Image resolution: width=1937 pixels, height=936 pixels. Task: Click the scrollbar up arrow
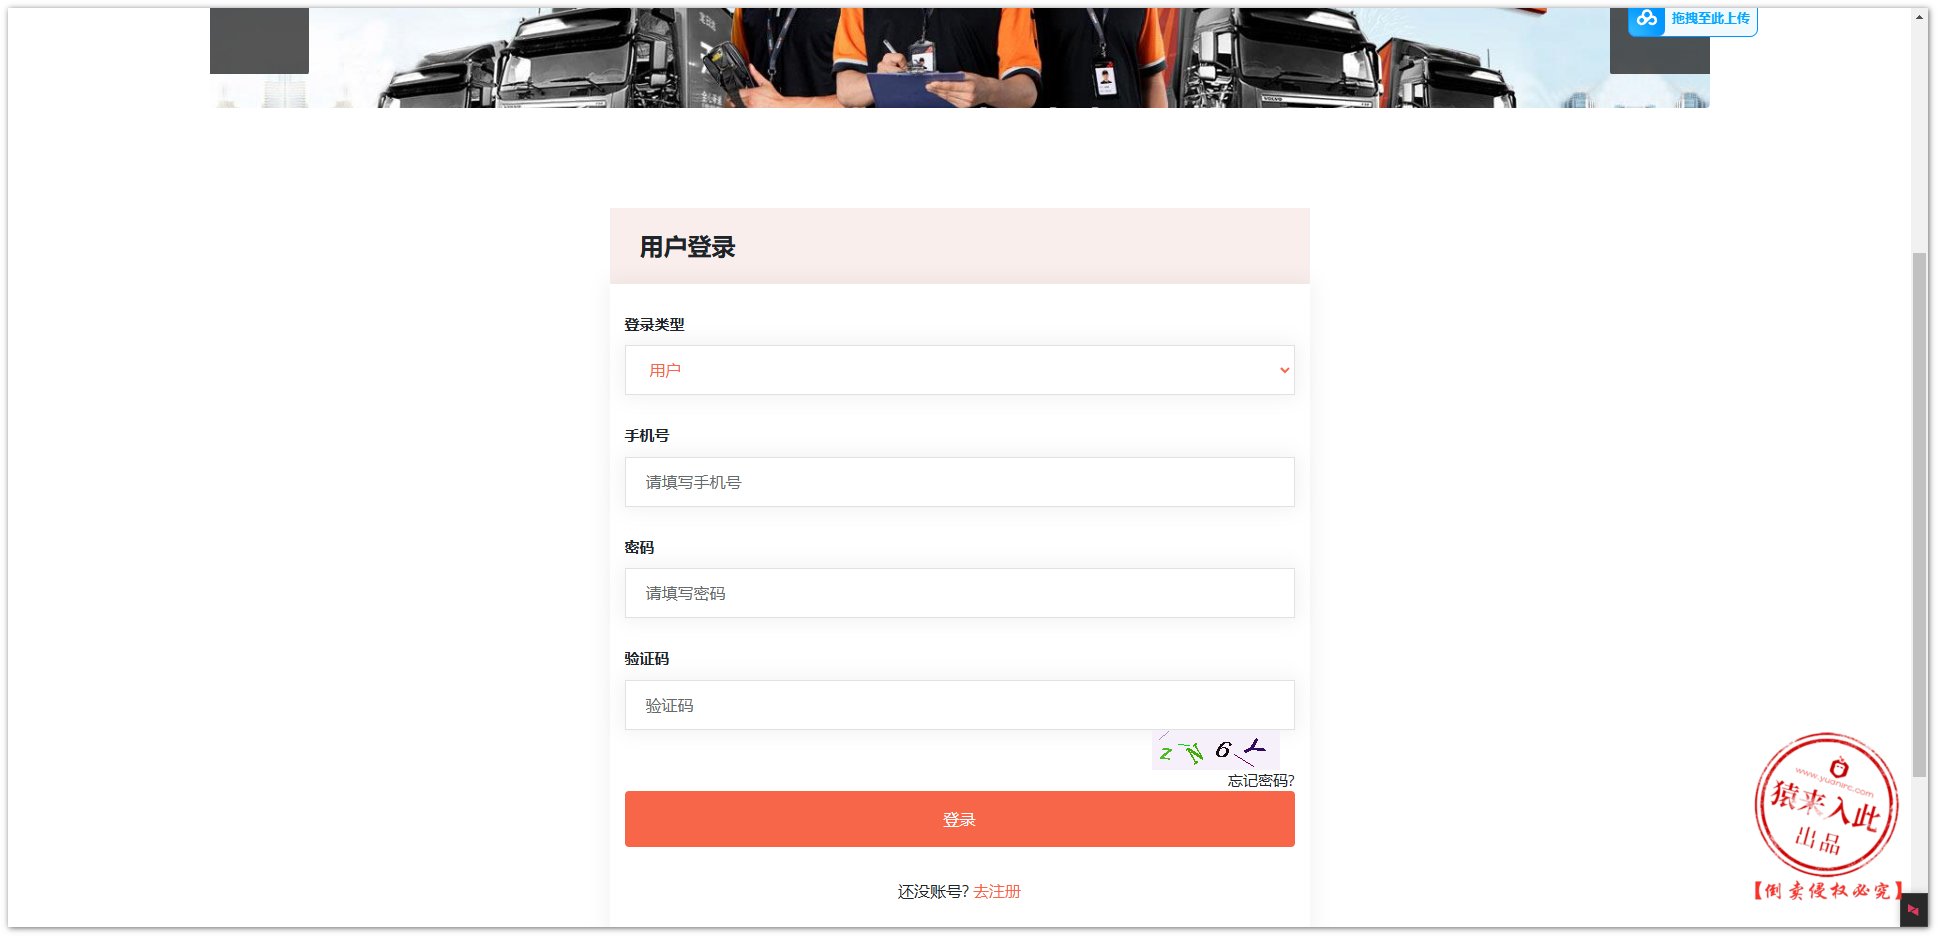pos(1919,17)
